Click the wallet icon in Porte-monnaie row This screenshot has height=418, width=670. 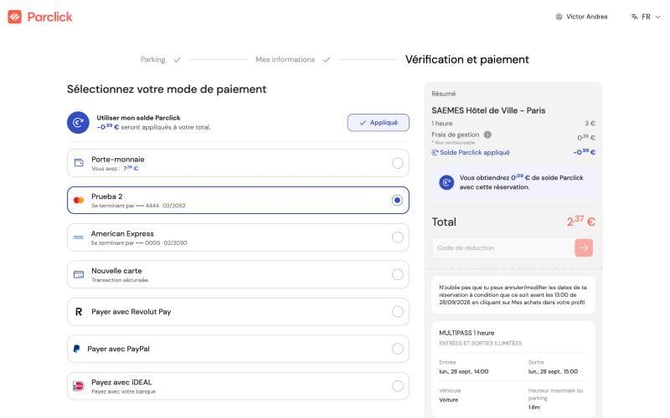coord(79,163)
